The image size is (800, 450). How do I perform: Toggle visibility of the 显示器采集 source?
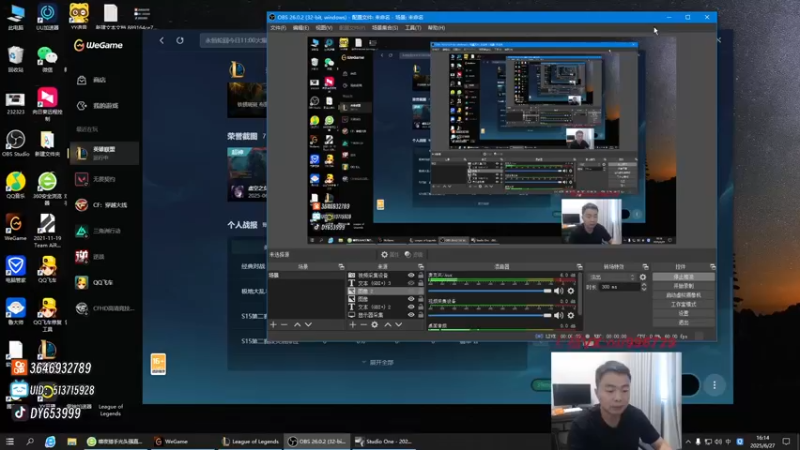click(x=411, y=315)
